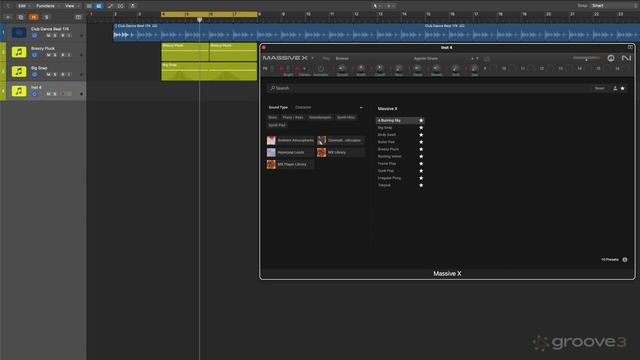Click the highlighted grid view toolbar icon
Screen dimensions: 640x360
pos(99,6)
